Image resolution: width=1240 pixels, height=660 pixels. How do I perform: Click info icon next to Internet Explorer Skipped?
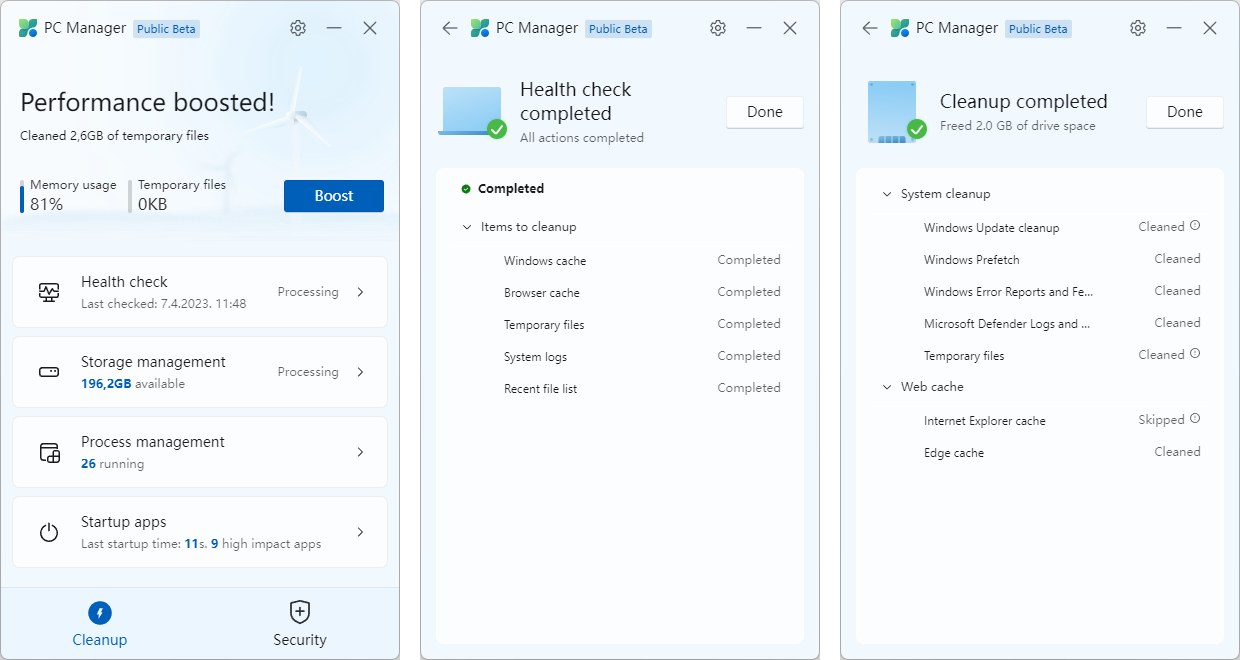tap(1195, 419)
